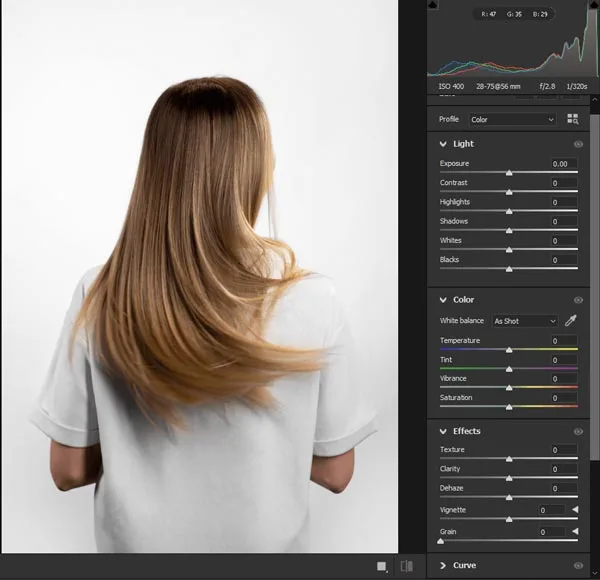Click the Grain slider handle
The height and width of the screenshot is (580, 600).
click(x=440, y=541)
